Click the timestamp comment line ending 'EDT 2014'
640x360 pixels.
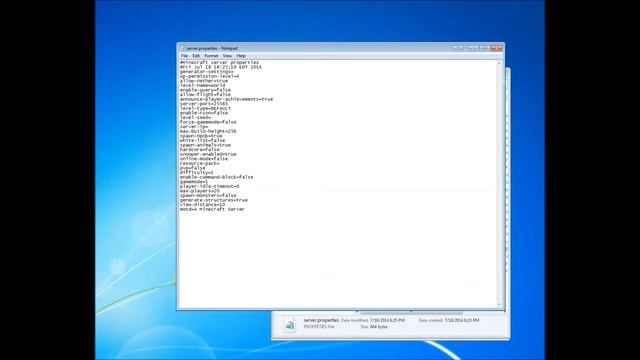pos(220,67)
